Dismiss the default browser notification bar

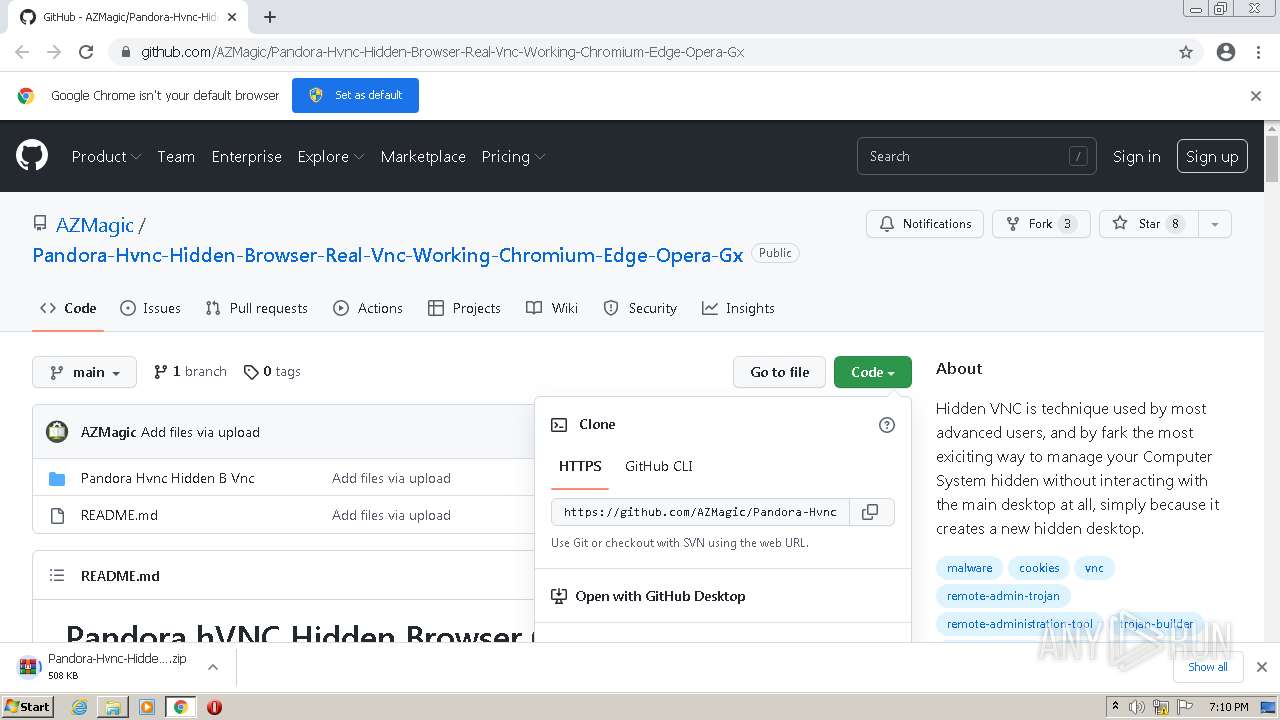coord(1256,96)
